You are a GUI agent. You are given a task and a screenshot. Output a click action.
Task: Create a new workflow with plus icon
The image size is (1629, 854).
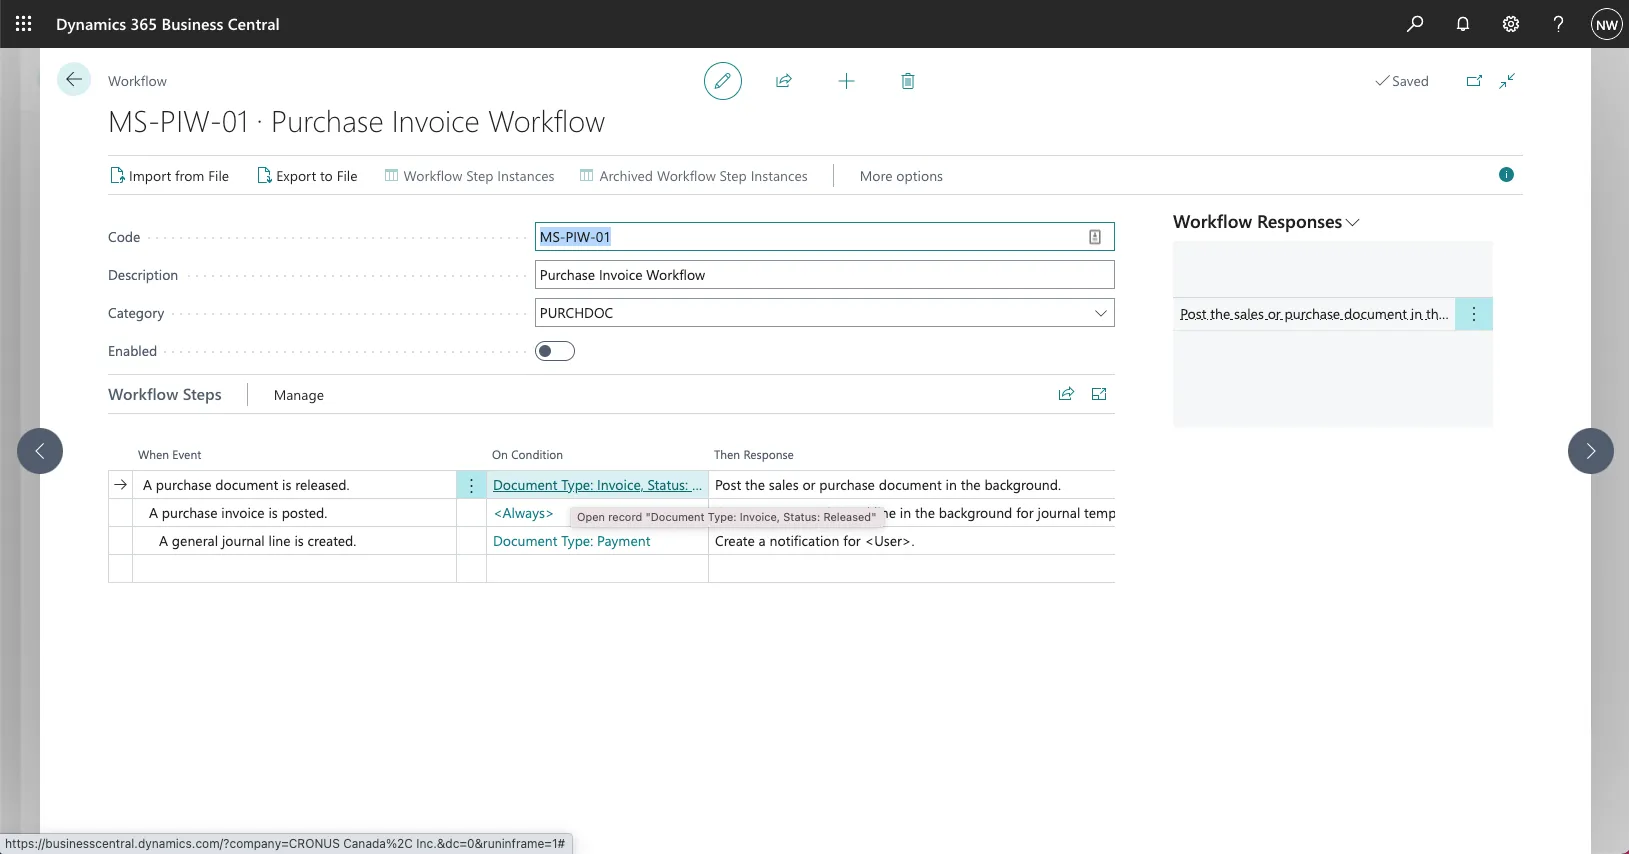point(846,81)
